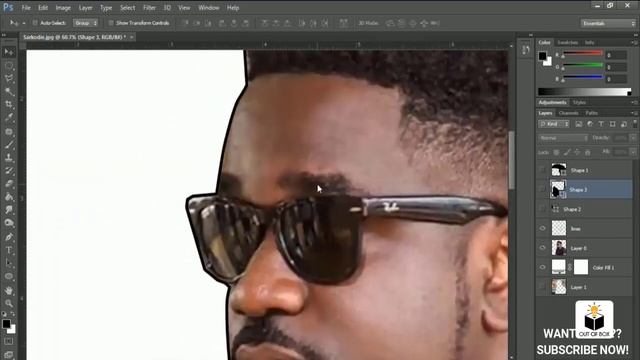Select the History Brush tool
640x360 pixels.
click(x=9, y=171)
